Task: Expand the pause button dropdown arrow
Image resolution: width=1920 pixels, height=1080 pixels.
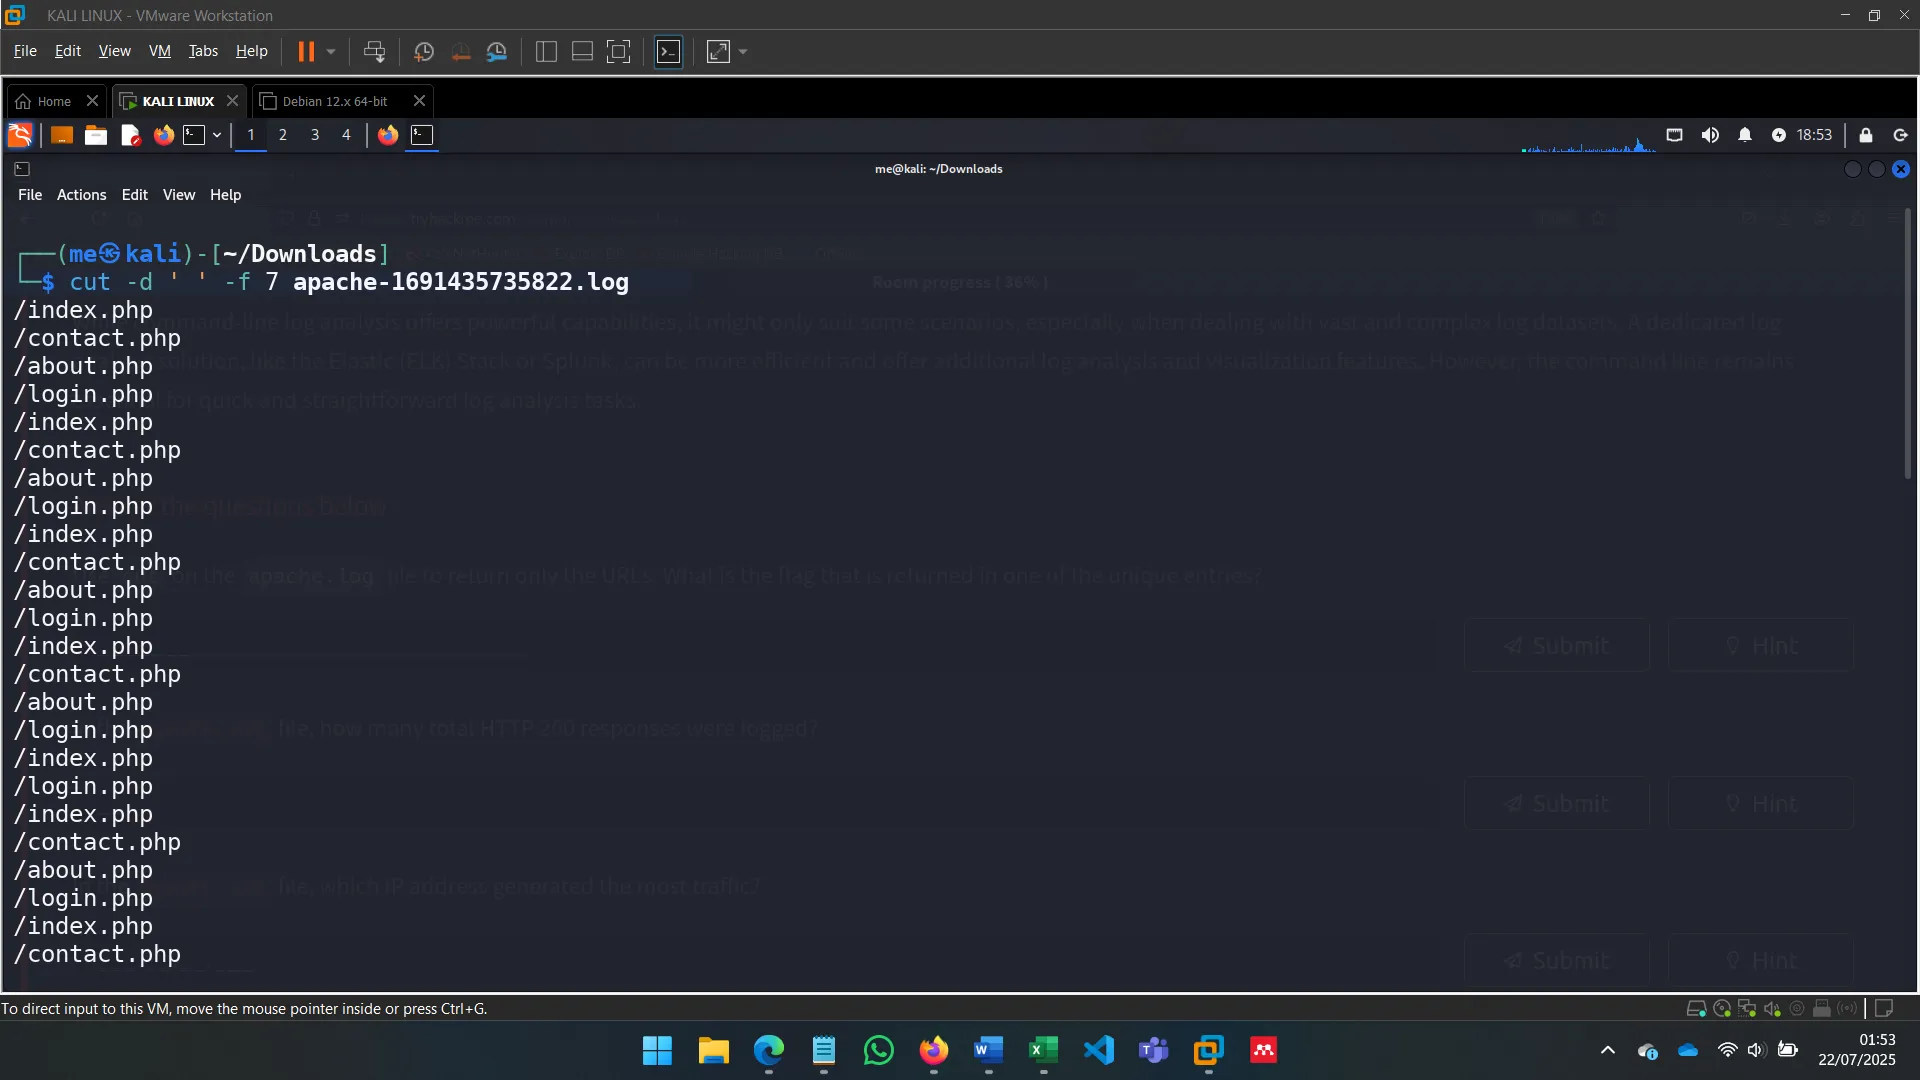Action: point(331,51)
